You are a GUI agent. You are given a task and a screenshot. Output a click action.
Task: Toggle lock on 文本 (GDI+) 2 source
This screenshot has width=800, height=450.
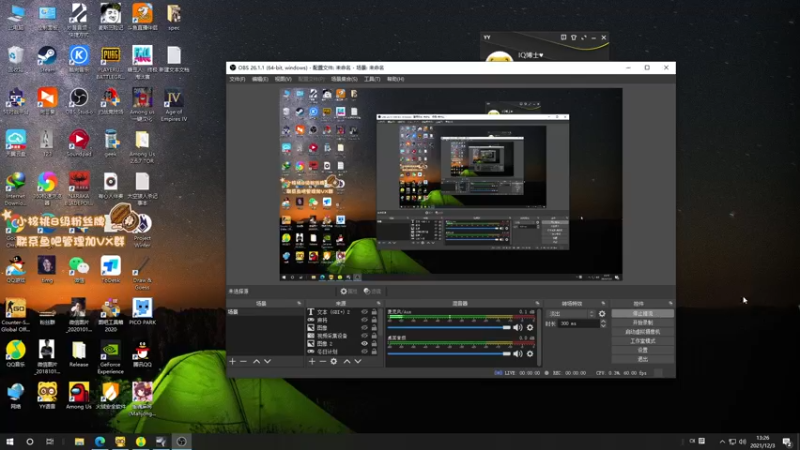(374, 312)
